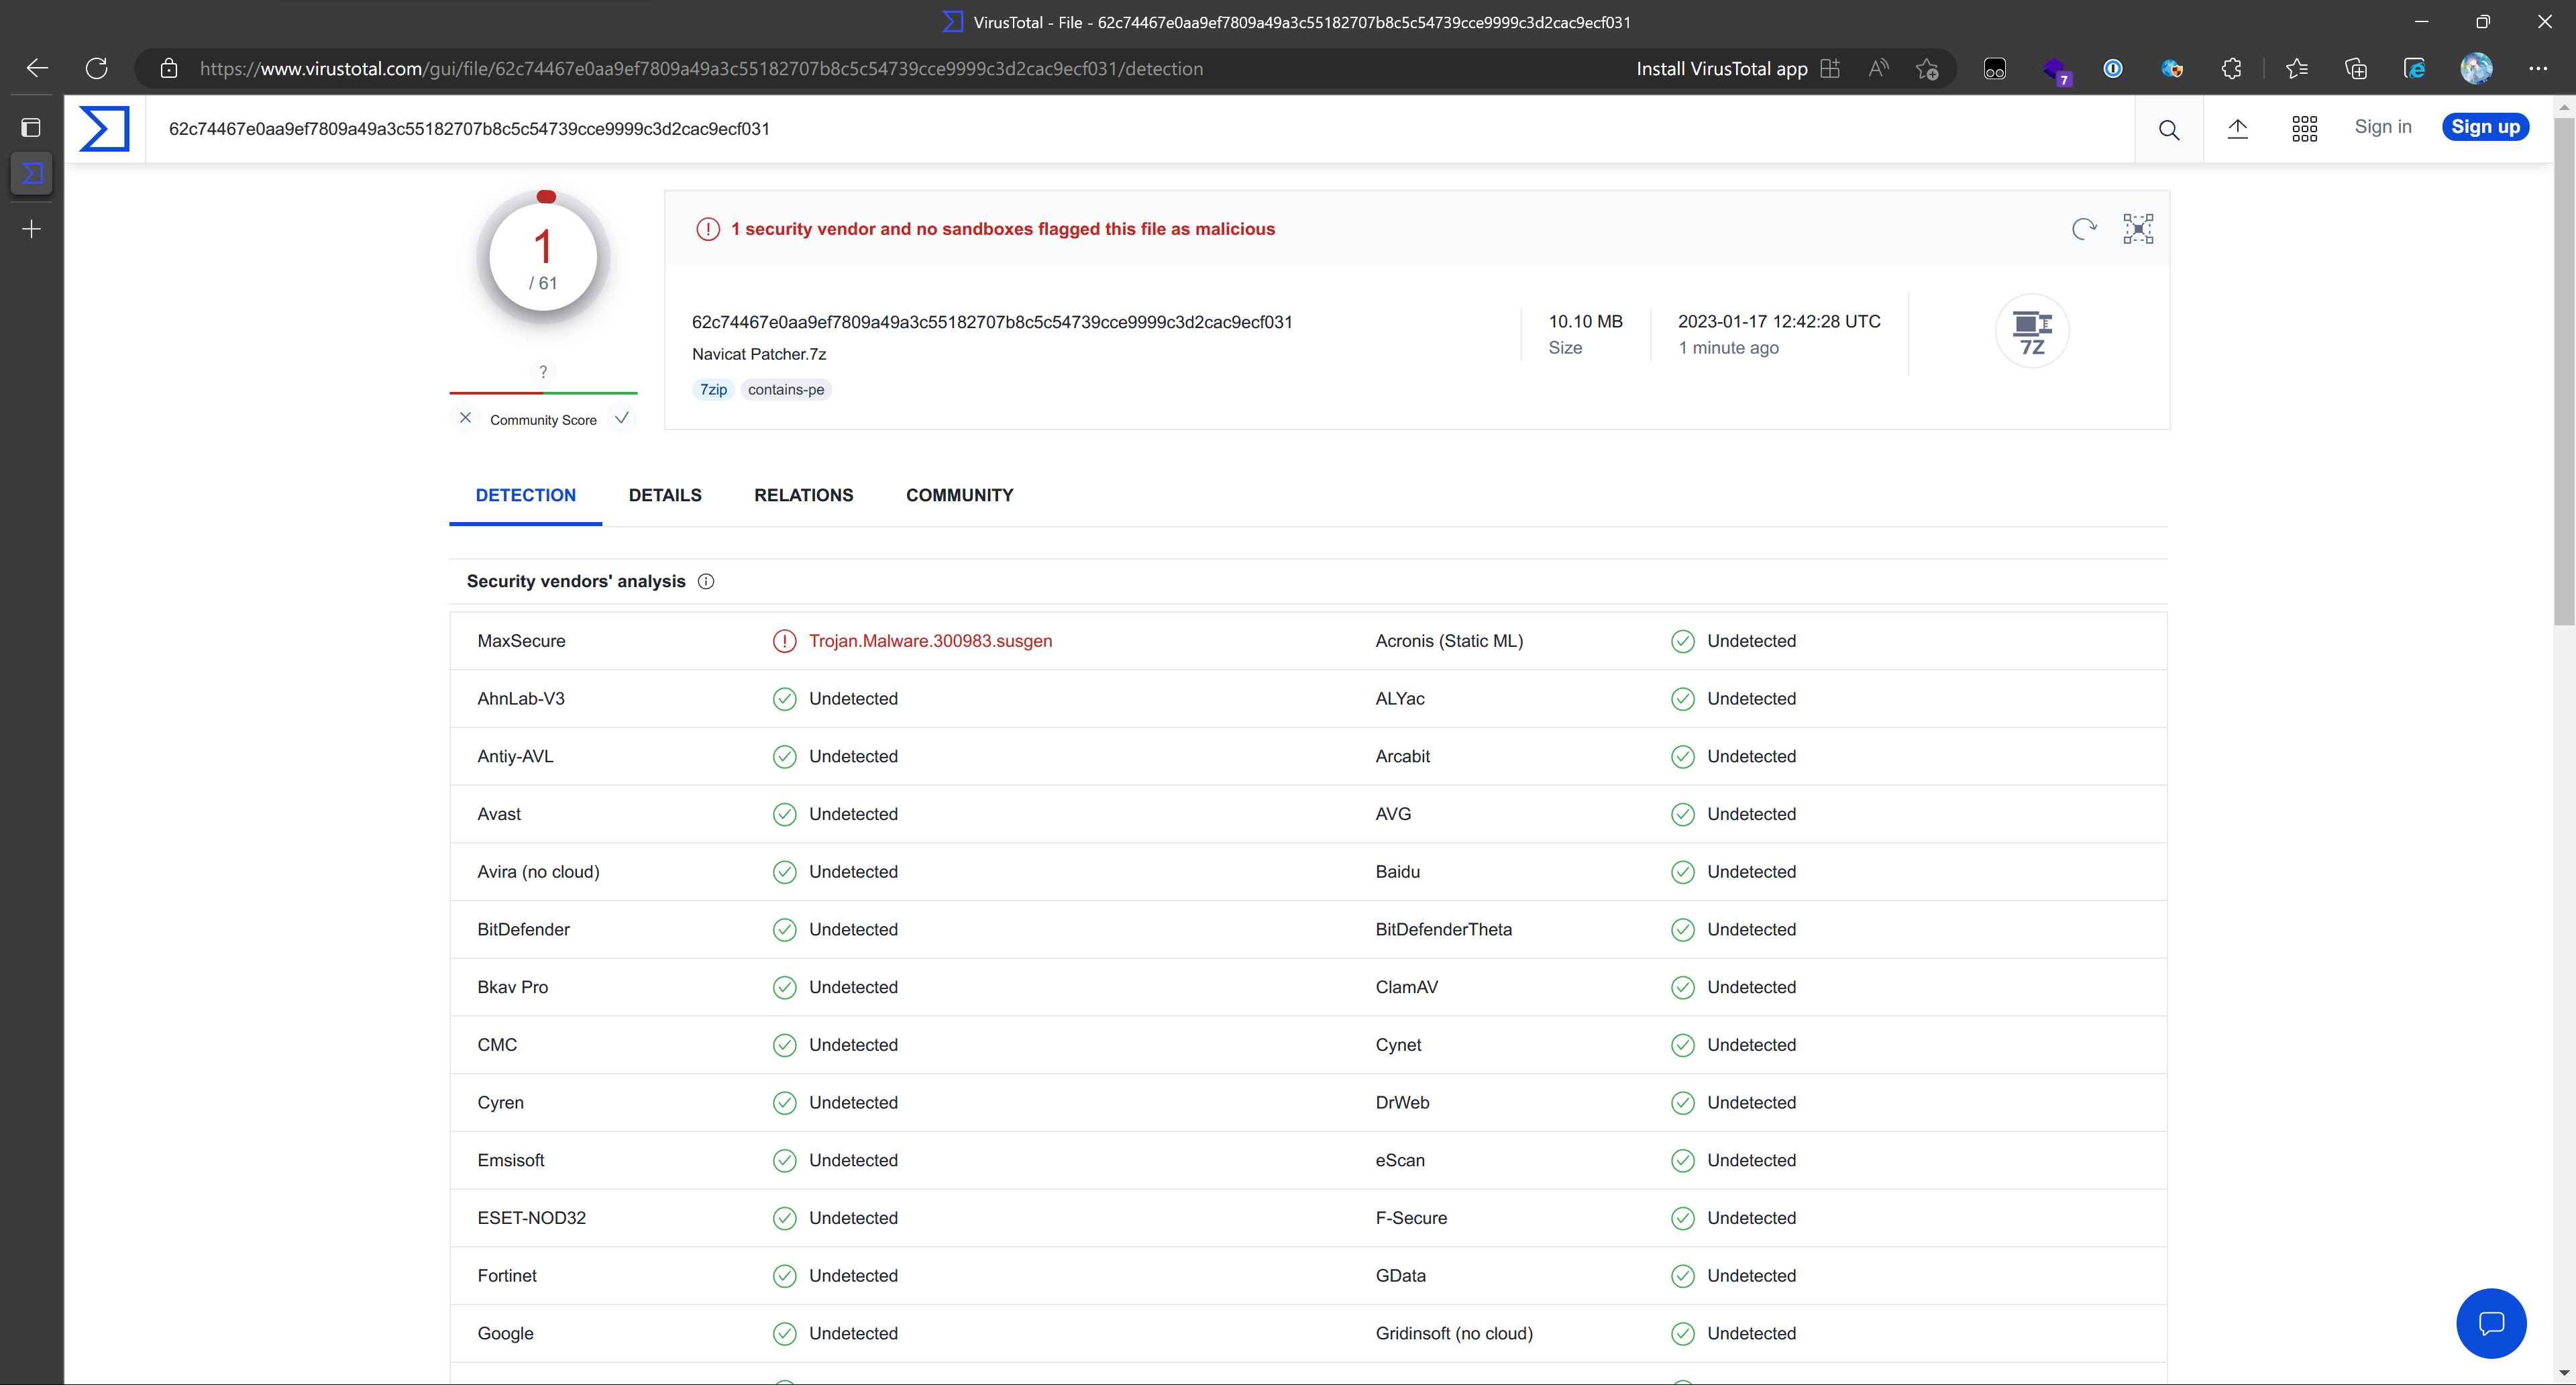Add page to favorites star icon
The height and width of the screenshot is (1385, 2576).
tap(1927, 68)
